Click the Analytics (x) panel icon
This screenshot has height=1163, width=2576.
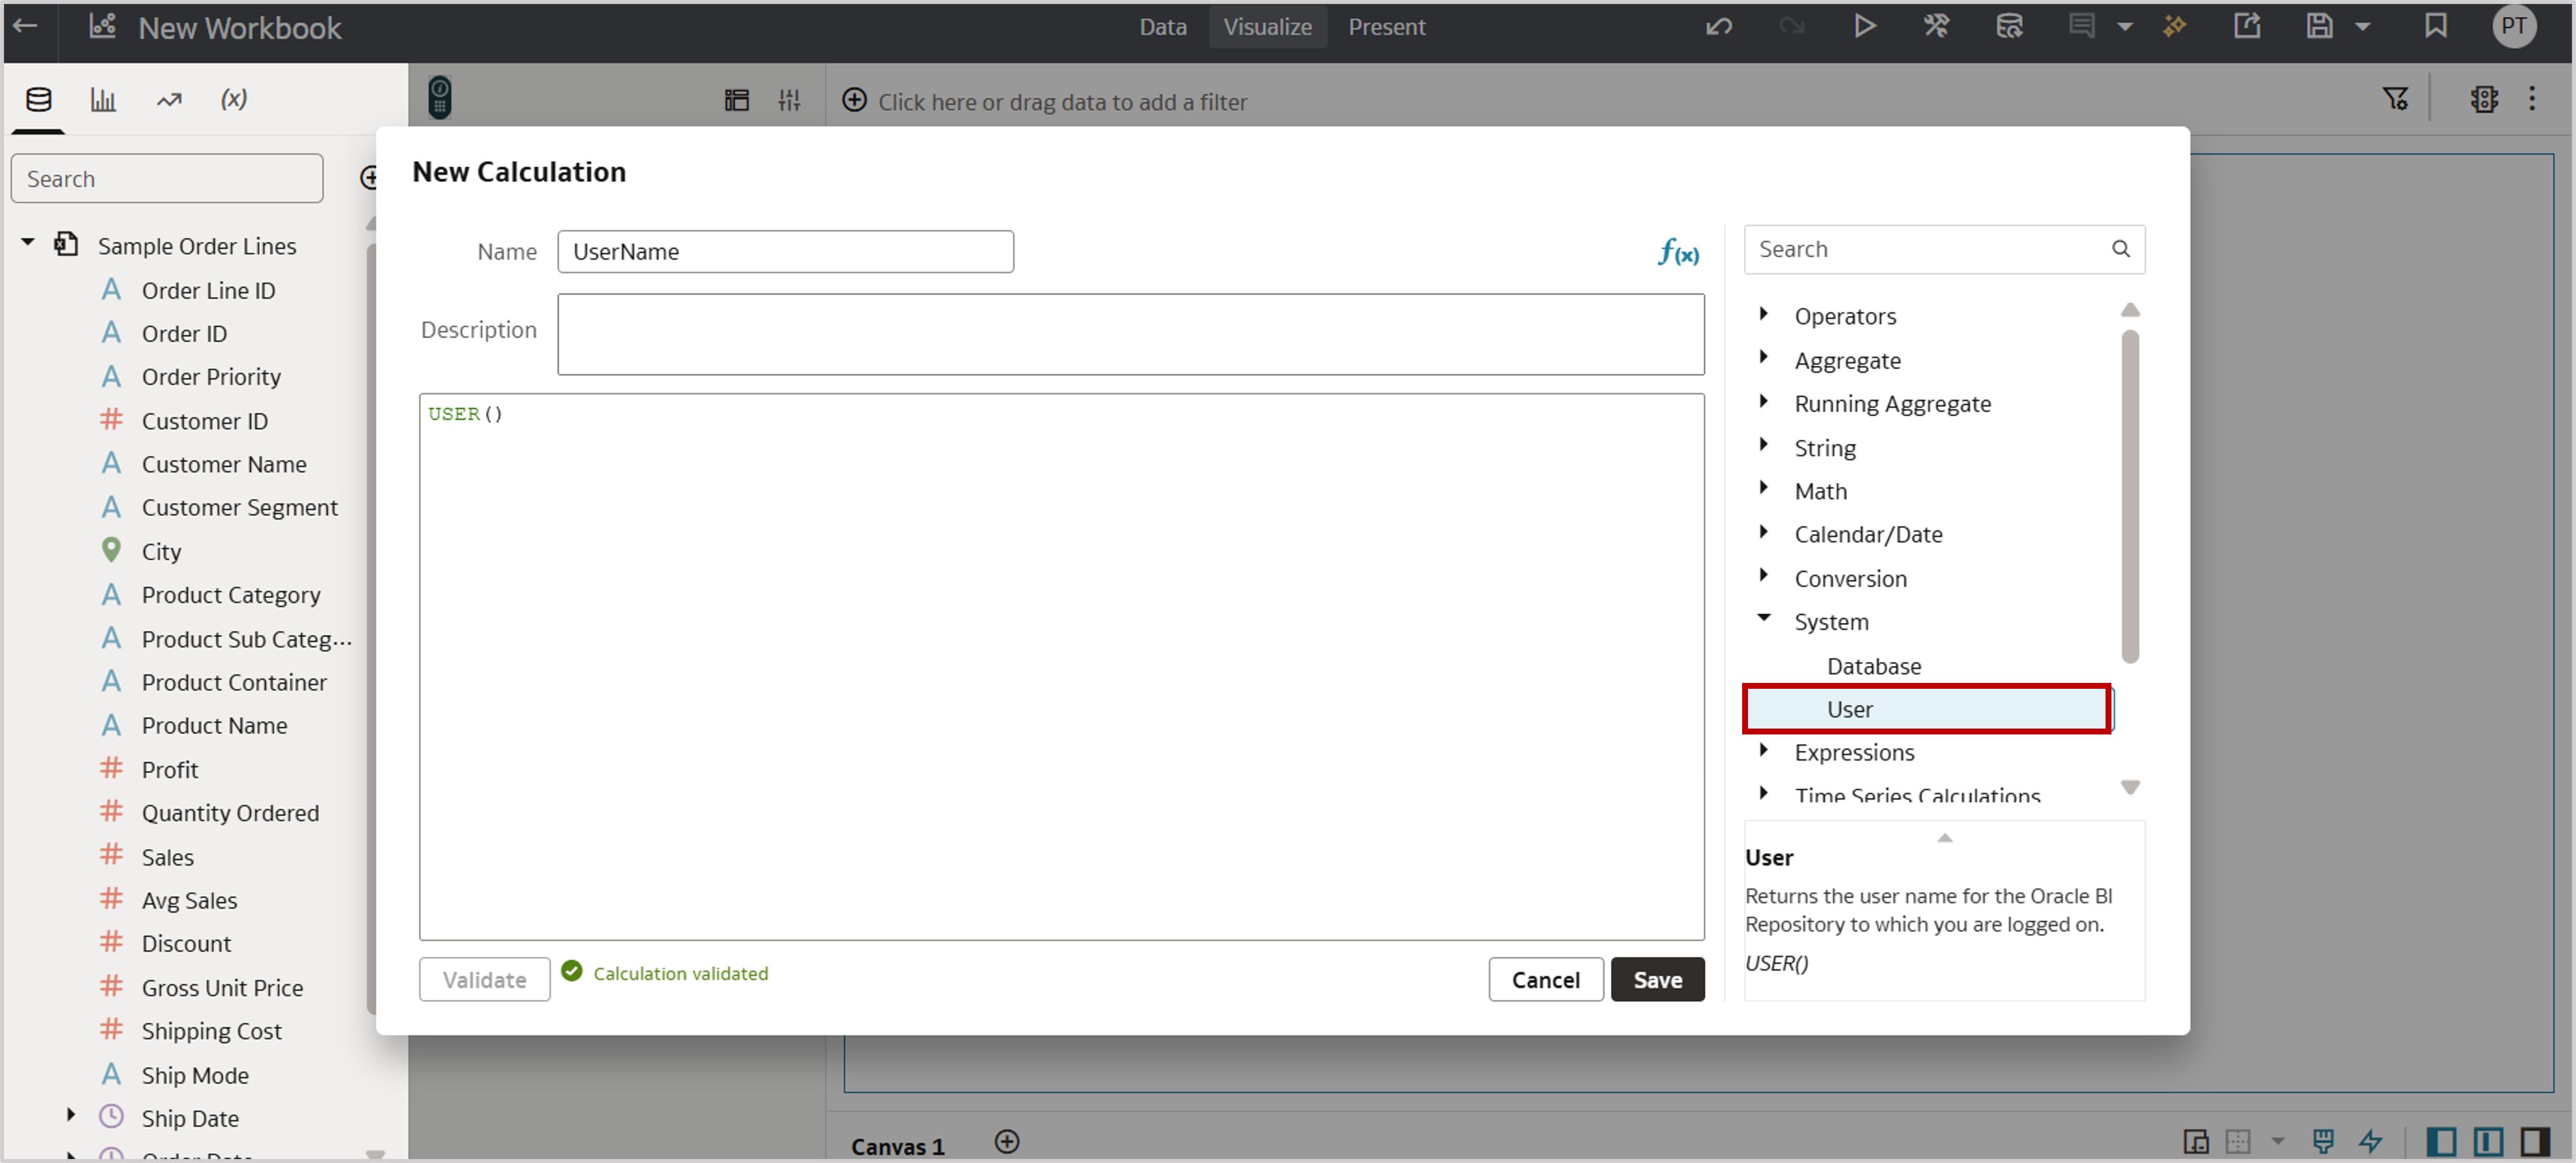coord(233,99)
